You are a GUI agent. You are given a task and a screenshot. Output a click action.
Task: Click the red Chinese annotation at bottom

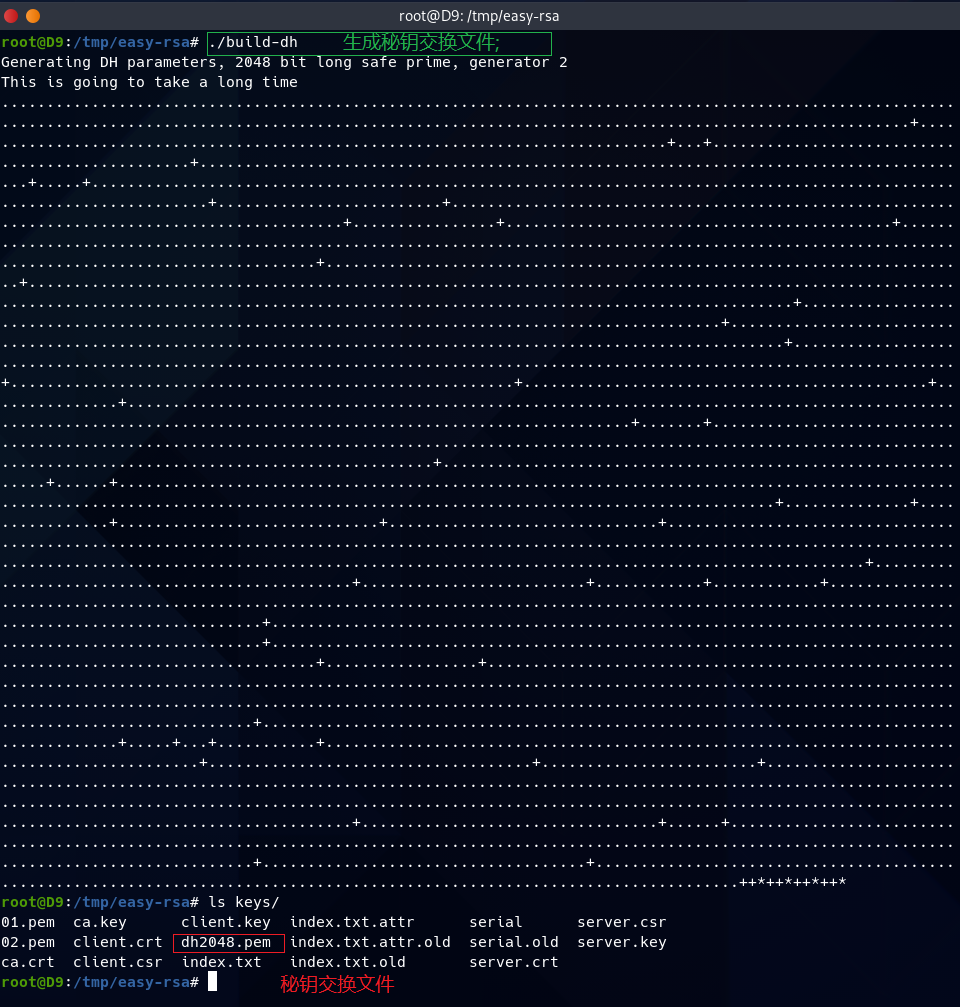point(337,984)
